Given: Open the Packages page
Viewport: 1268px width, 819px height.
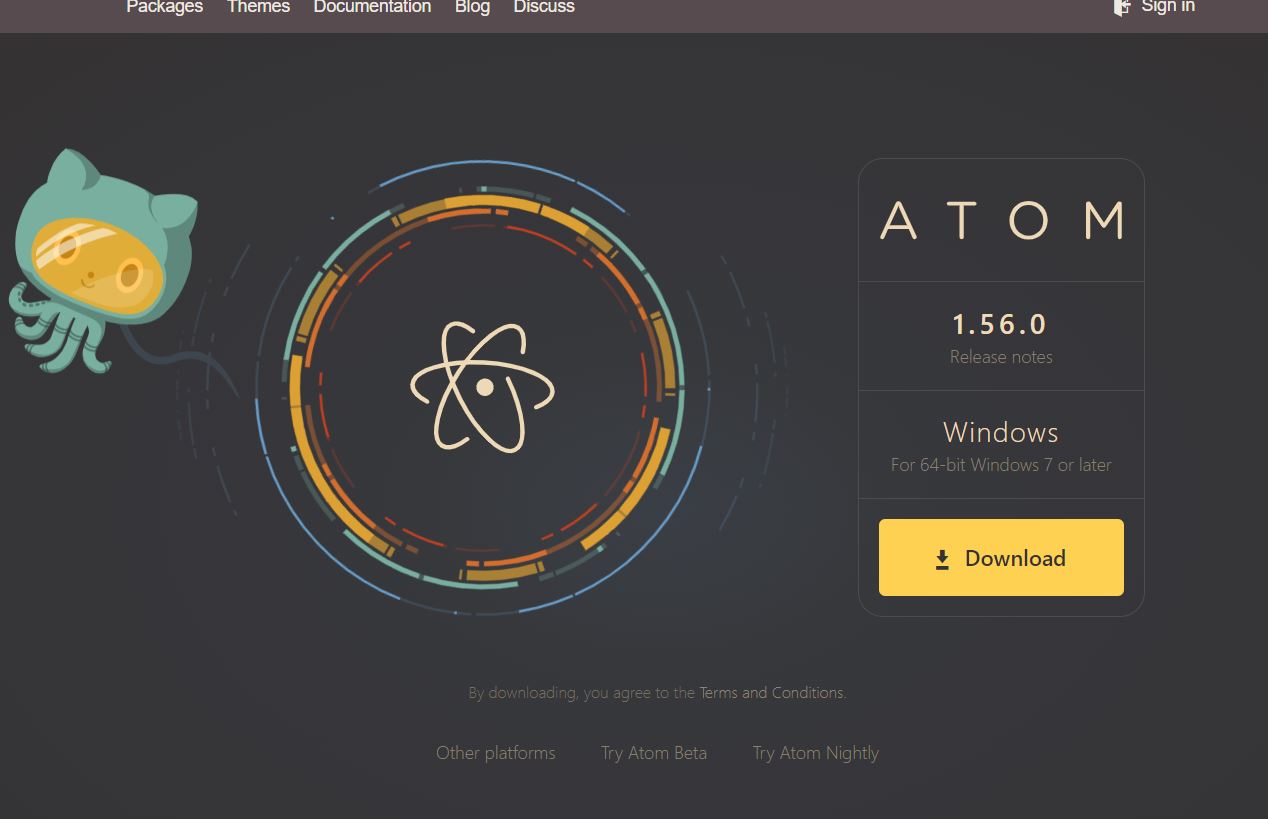Looking at the screenshot, I should click(x=164, y=7).
